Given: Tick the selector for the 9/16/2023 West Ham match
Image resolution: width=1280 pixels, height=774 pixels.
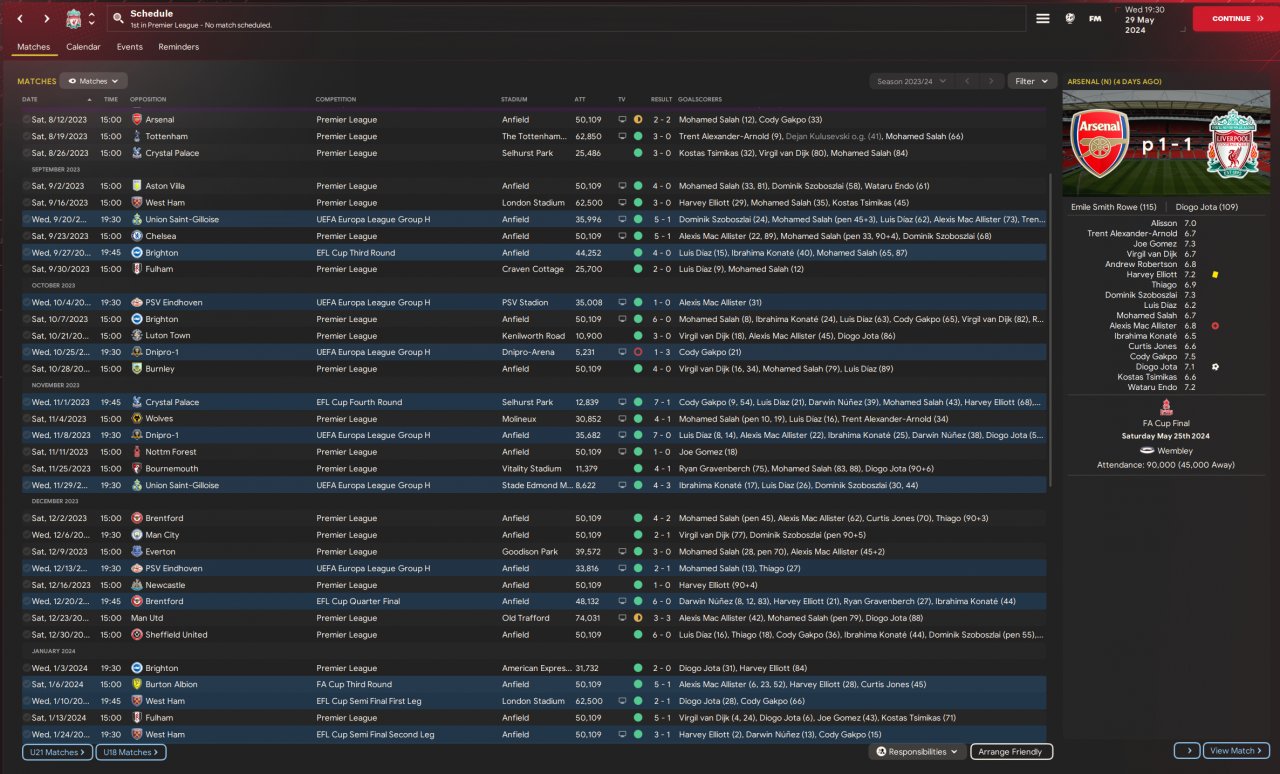Looking at the screenshot, I should point(26,203).
